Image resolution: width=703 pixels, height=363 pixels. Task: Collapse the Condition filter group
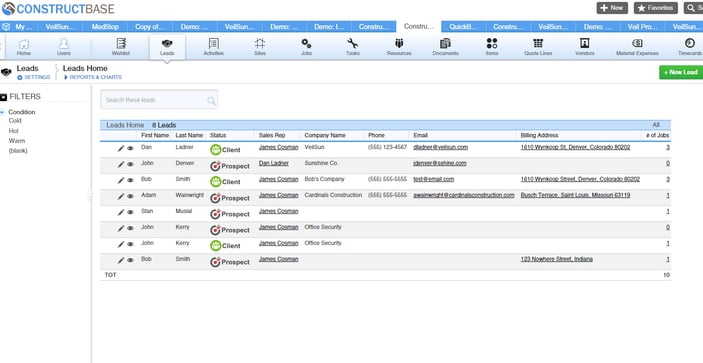click(x=3, y=112)
